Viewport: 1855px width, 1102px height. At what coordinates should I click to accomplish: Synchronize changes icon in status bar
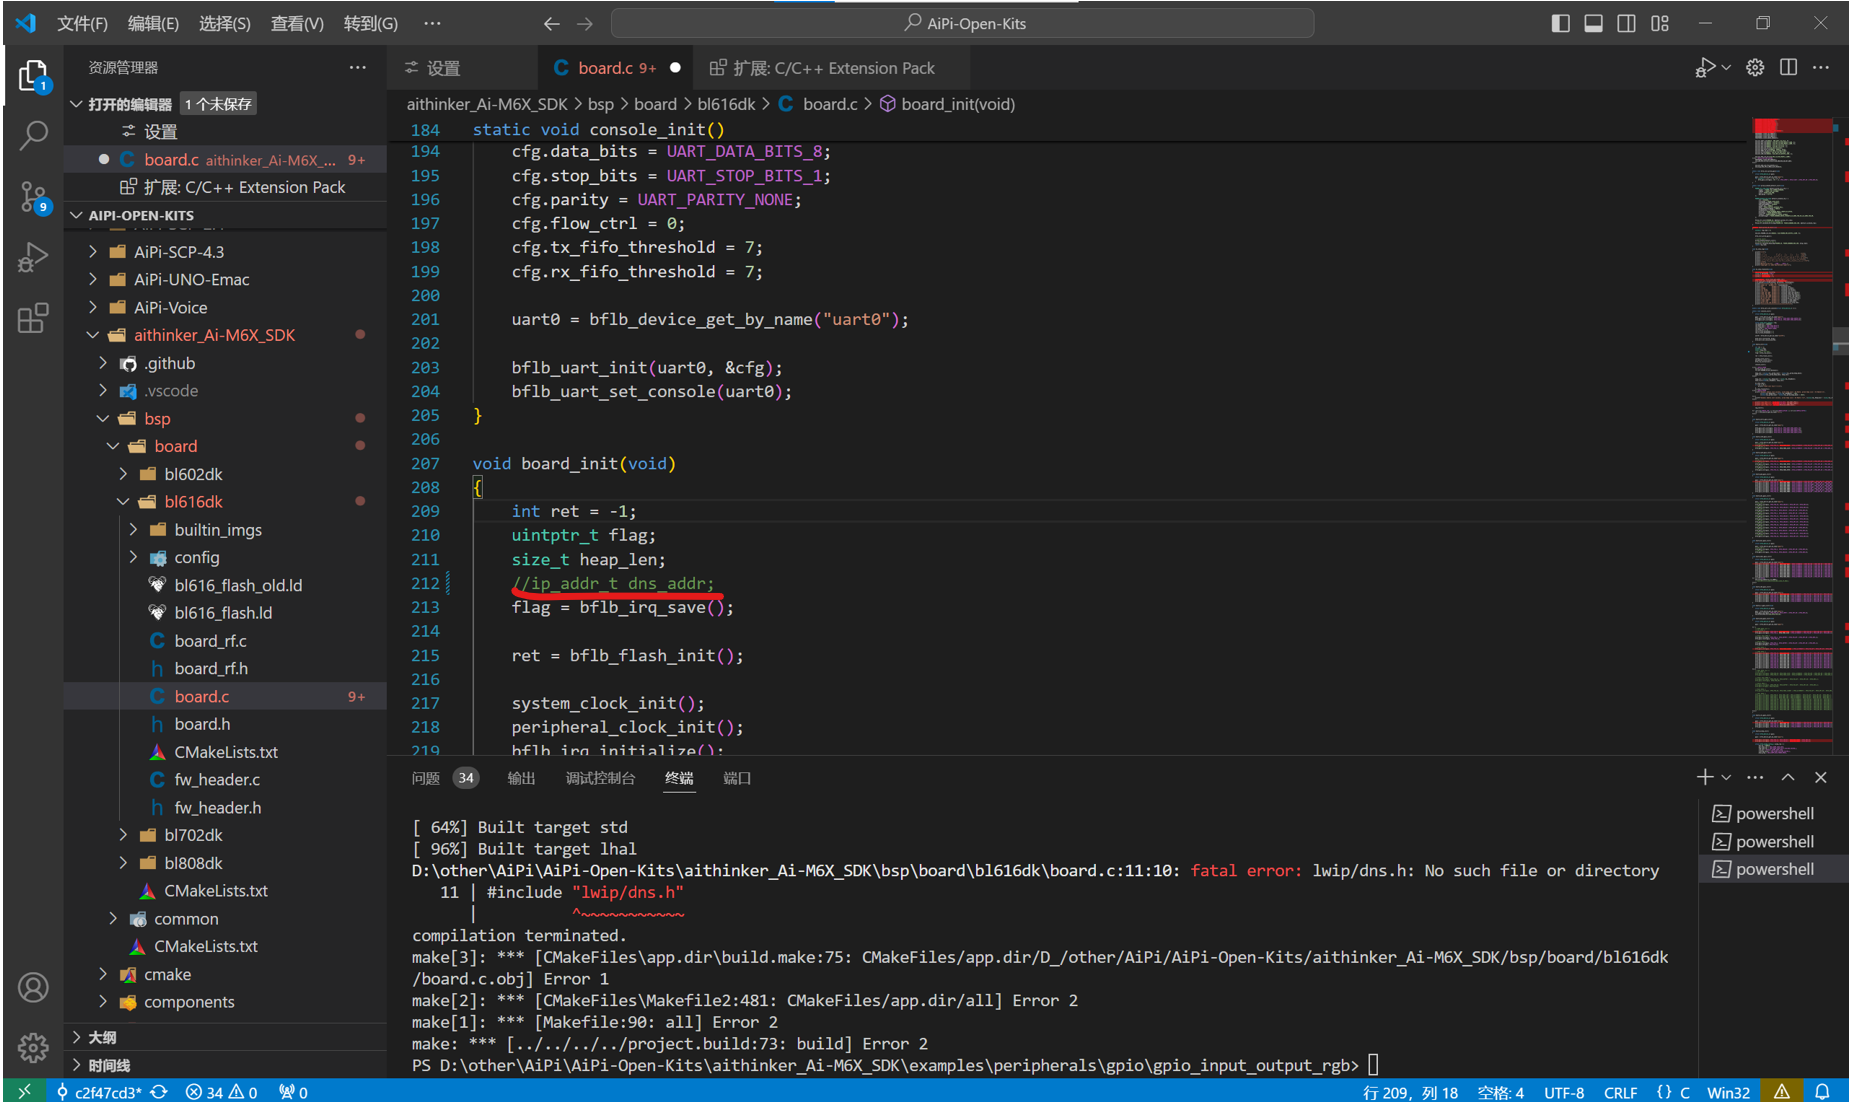pyautogui.click(x=159, y=1092)
